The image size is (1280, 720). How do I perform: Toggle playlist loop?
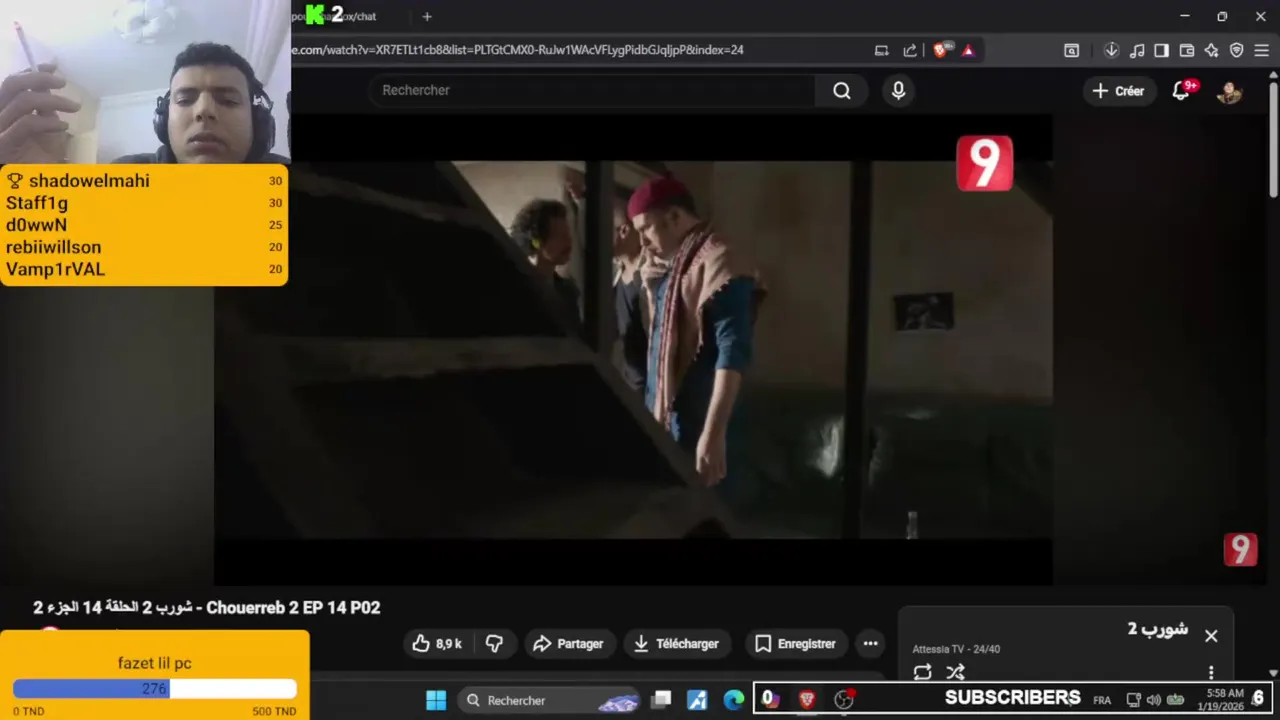[x=922, y=672]
